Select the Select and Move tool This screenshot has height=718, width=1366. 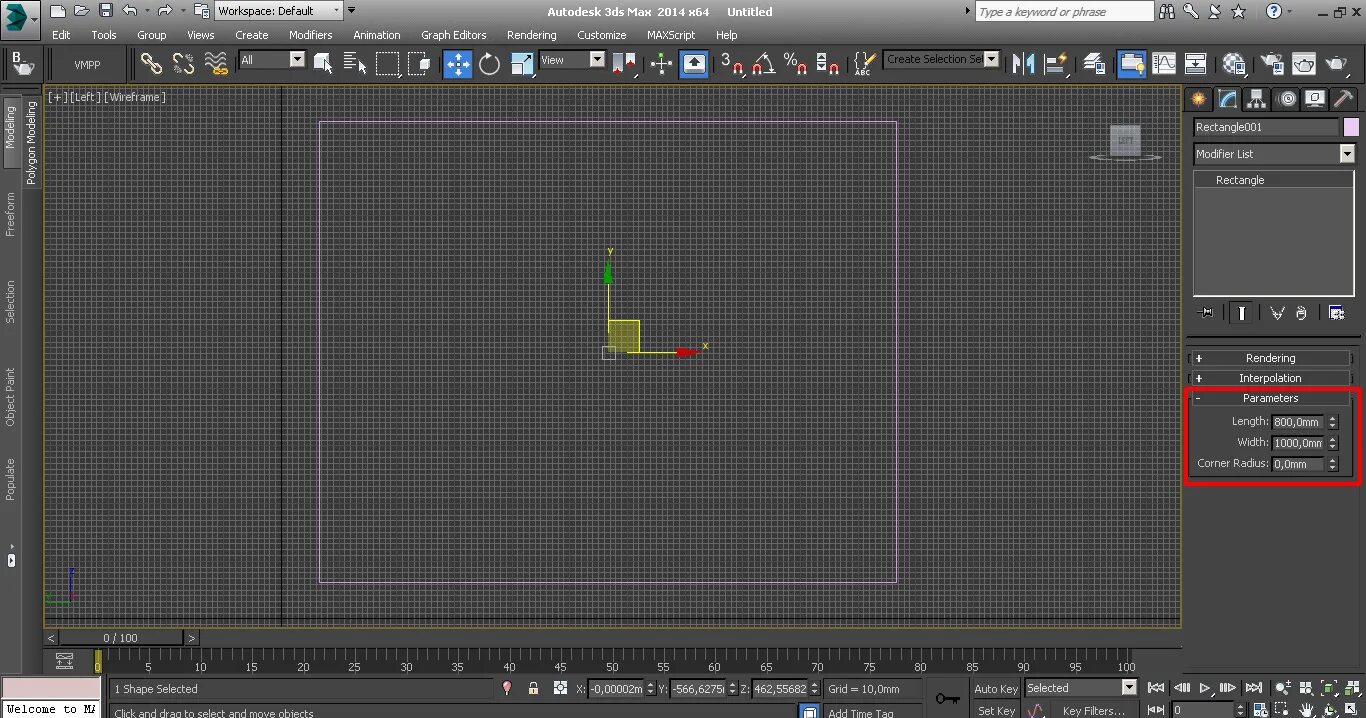[x=458, y=64]
